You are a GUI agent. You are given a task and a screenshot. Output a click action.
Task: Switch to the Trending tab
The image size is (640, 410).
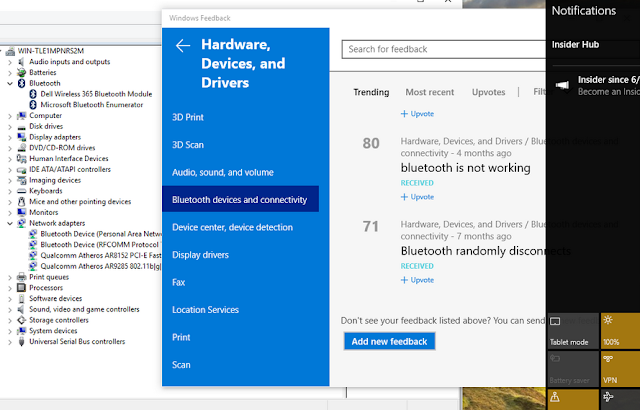pyautogui.click(x=371, y=92)
